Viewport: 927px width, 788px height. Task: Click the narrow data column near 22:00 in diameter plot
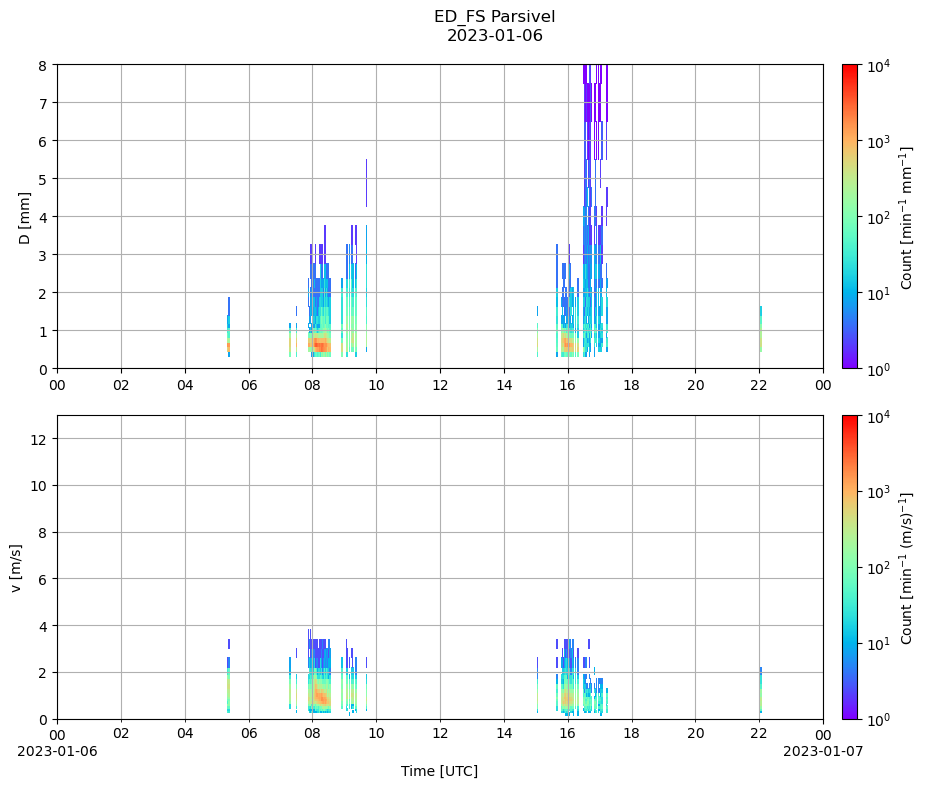coord(761,329)
